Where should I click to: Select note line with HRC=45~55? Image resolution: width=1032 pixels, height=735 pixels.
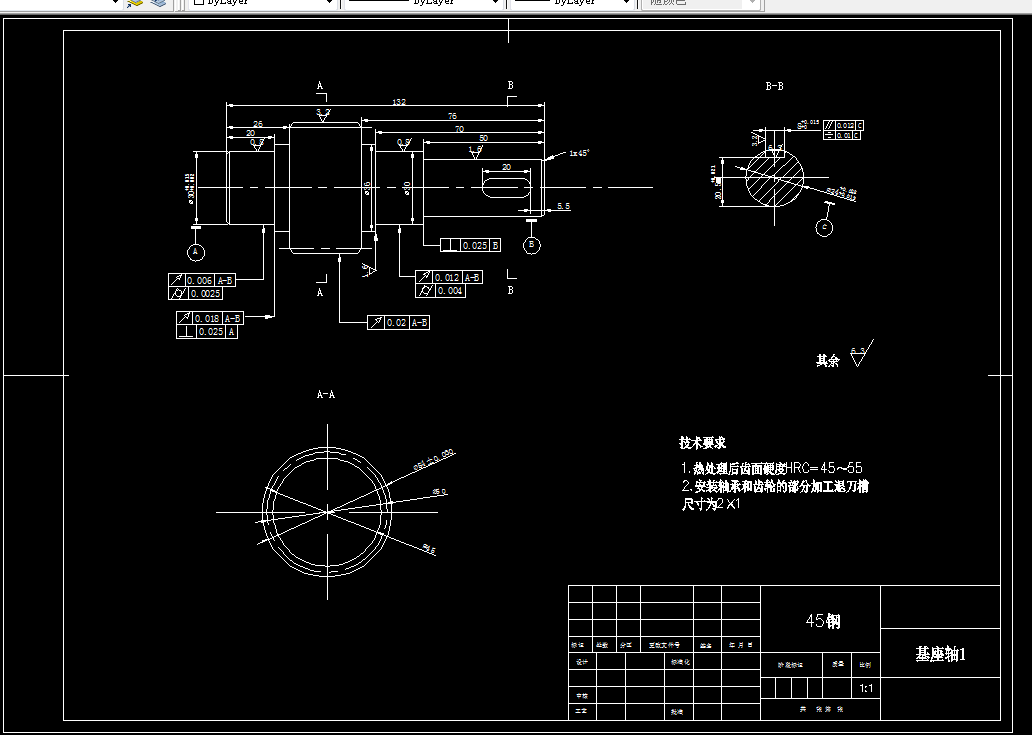771,469
